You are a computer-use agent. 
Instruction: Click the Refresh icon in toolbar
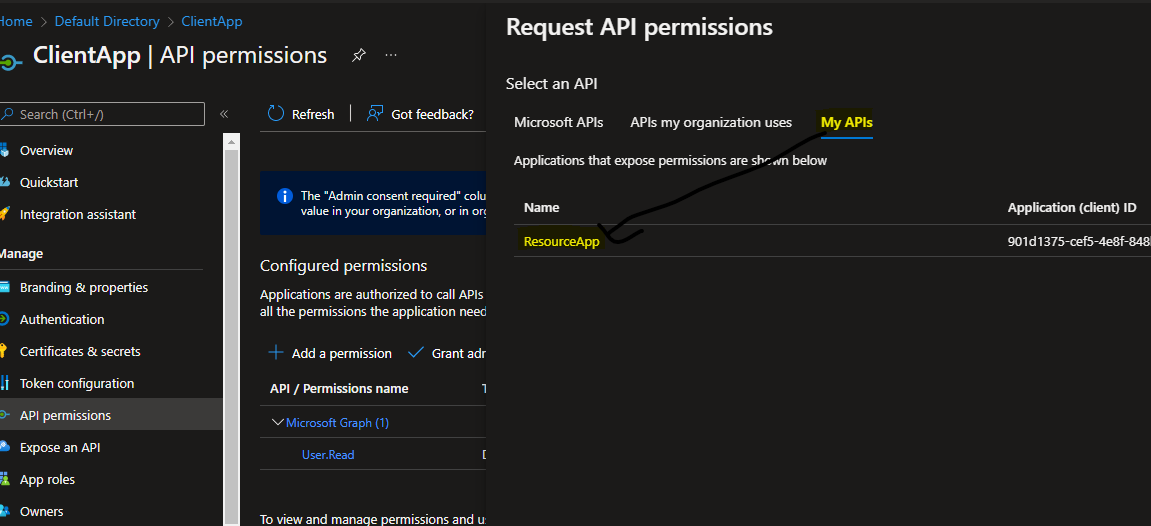pyautogui.click(x=276, y=114)
